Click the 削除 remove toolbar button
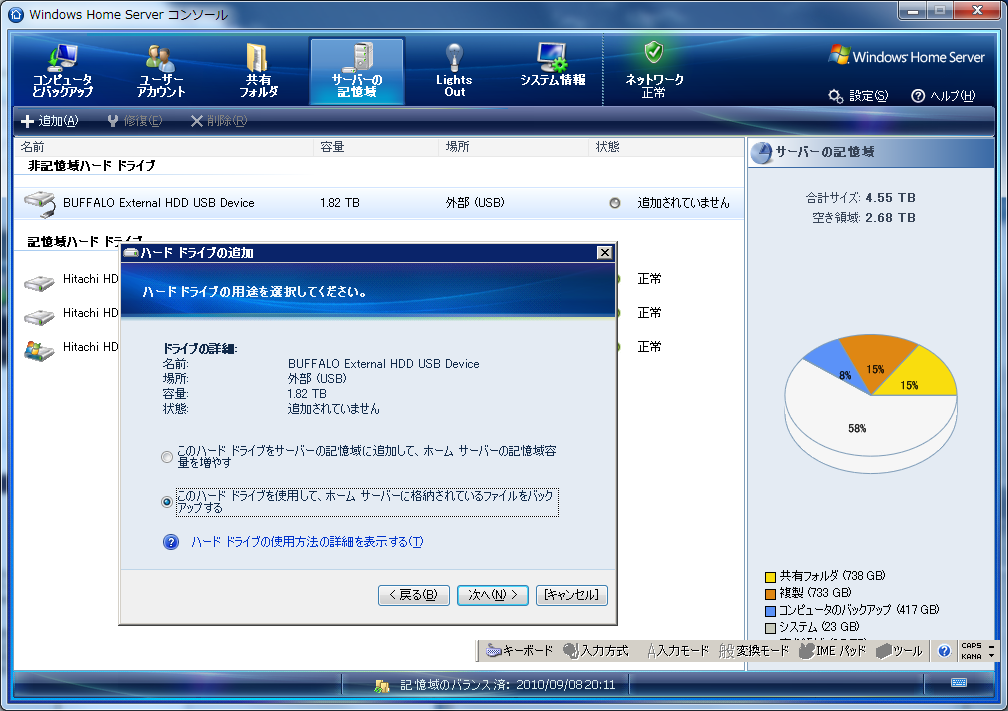 point(219,121)
